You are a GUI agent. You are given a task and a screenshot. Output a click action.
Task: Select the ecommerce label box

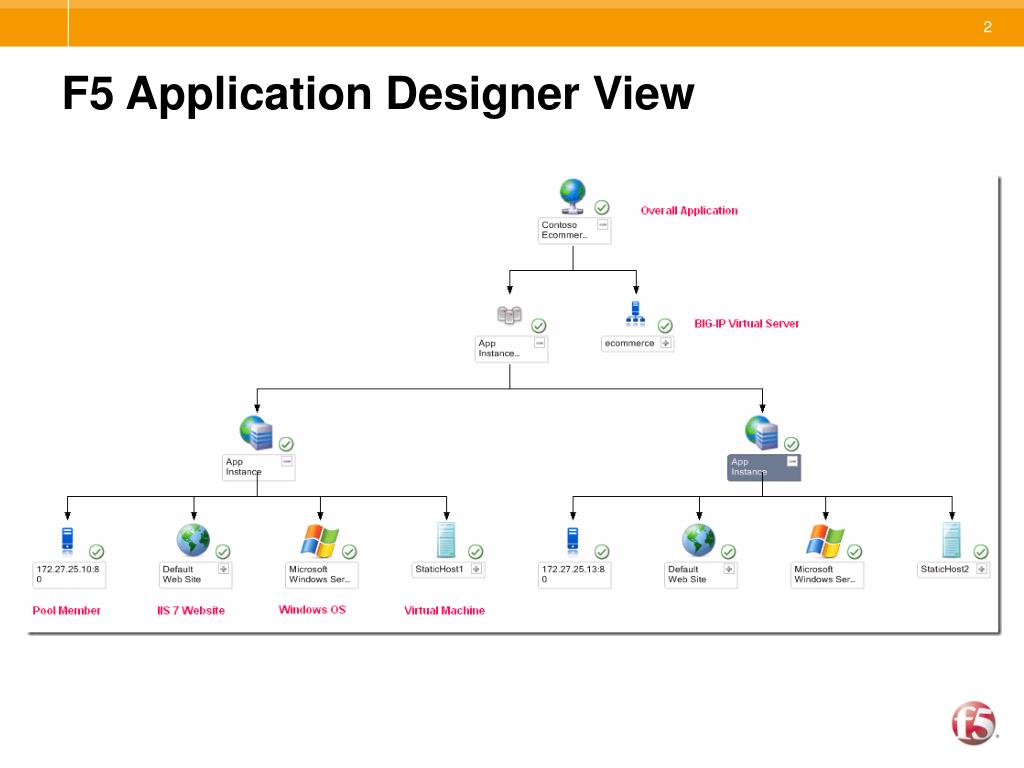click(637, 344)
